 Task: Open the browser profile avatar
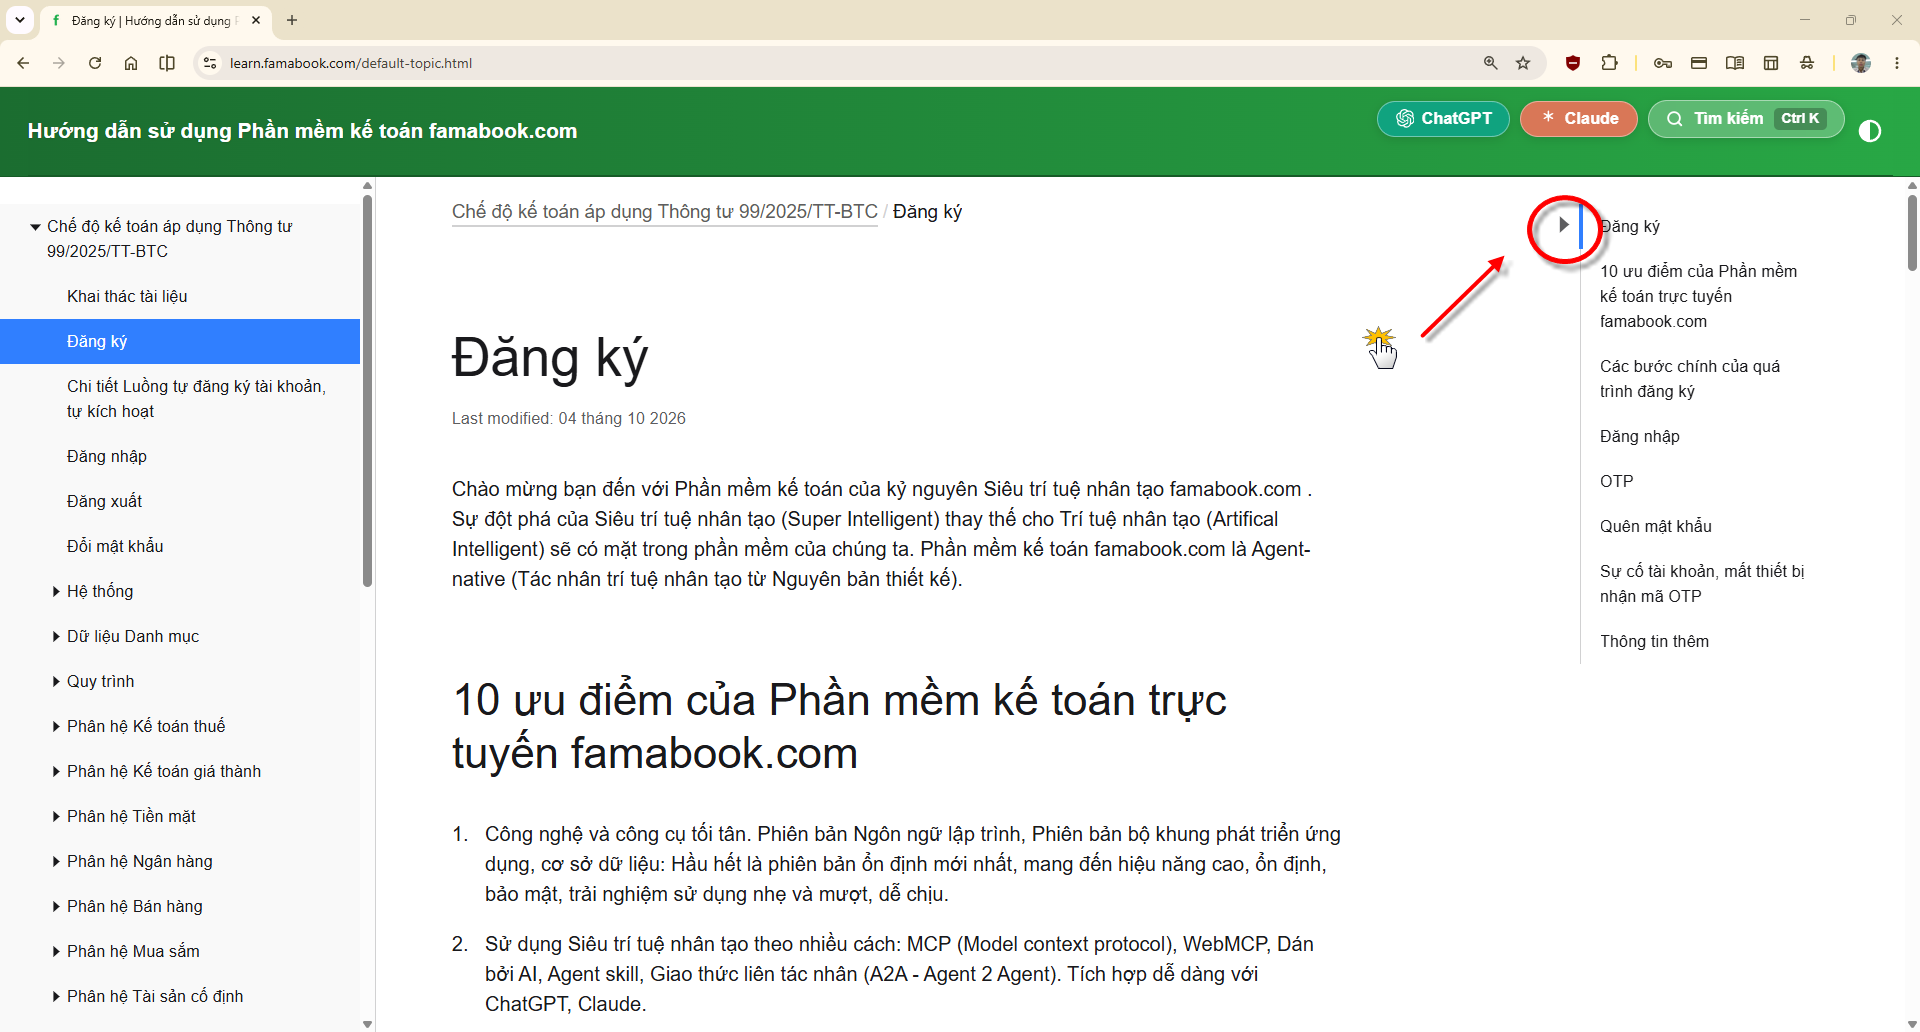tap(1861, 63)
